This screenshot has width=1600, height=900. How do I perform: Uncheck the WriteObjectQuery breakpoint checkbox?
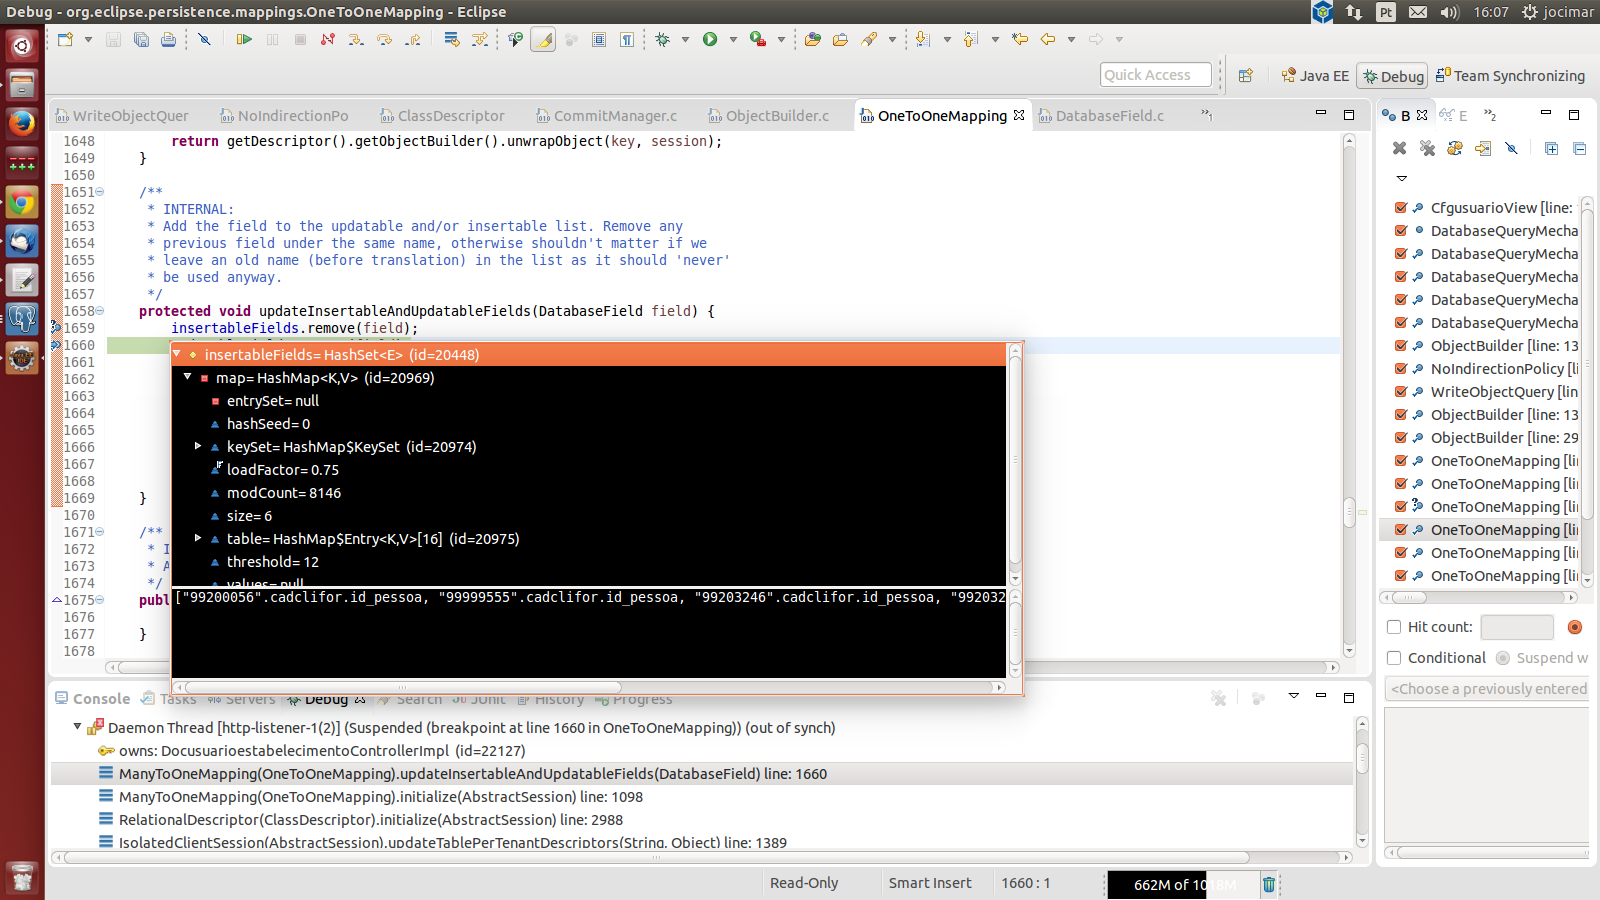[x=1401, y=392]
